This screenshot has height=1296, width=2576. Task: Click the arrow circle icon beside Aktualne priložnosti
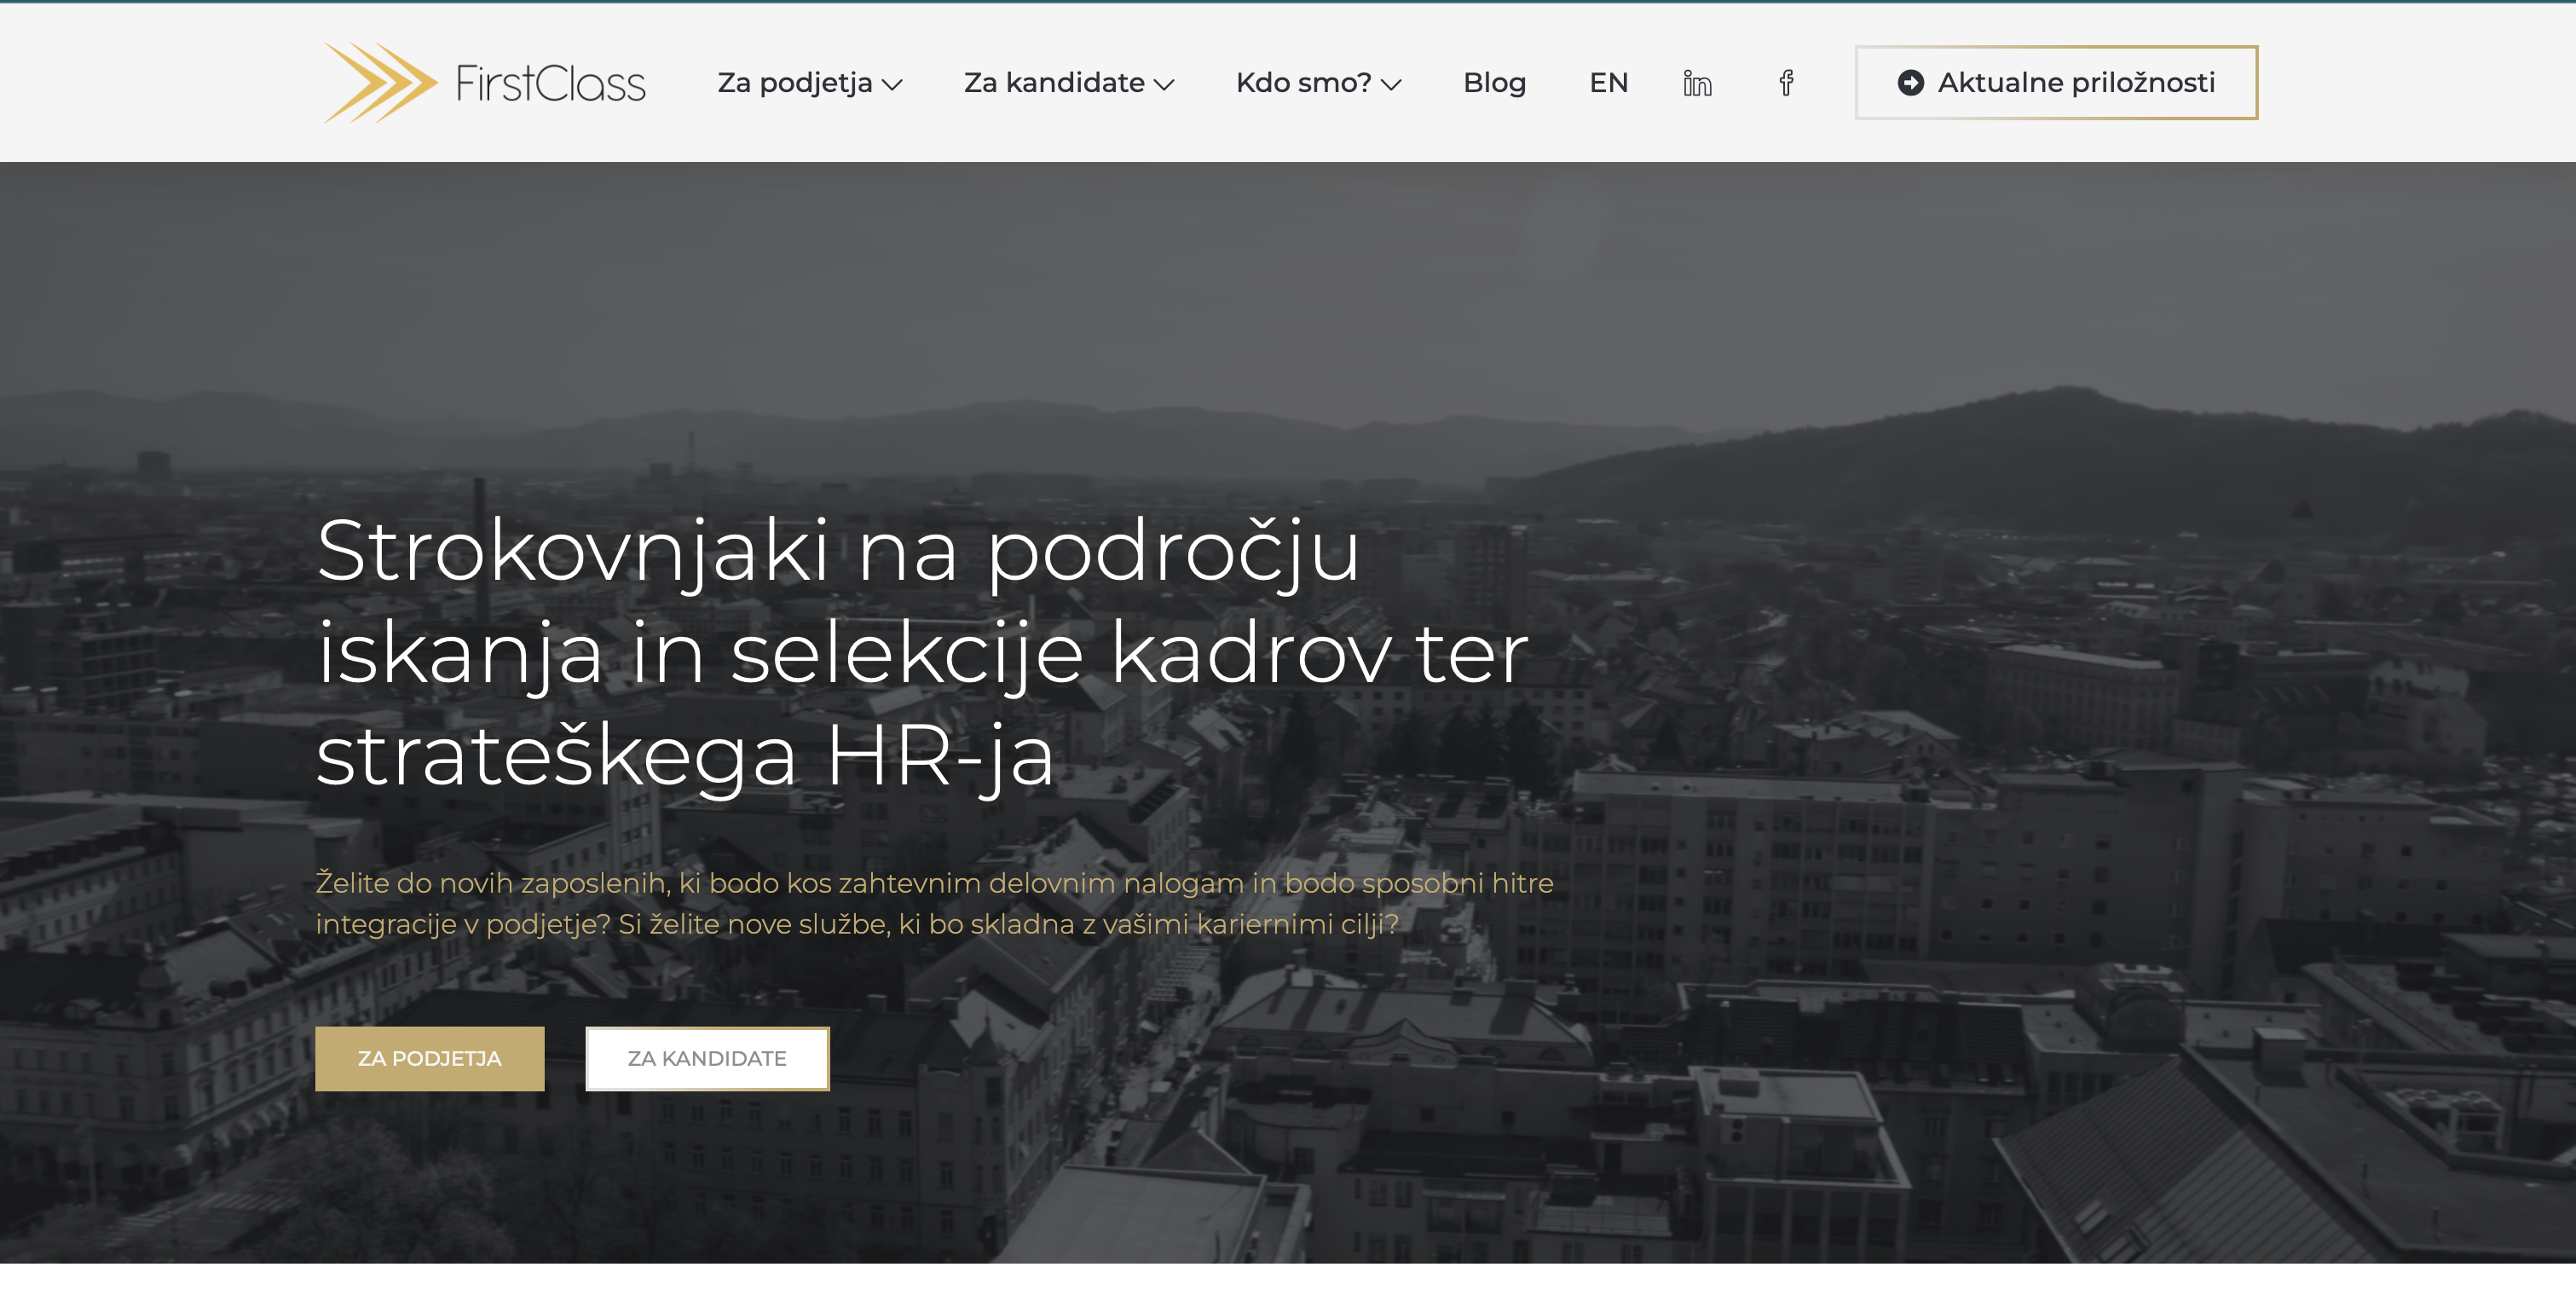(1910, 83)
